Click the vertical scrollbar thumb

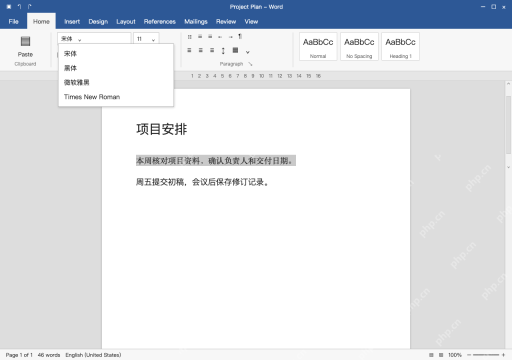tap(508, 125)
